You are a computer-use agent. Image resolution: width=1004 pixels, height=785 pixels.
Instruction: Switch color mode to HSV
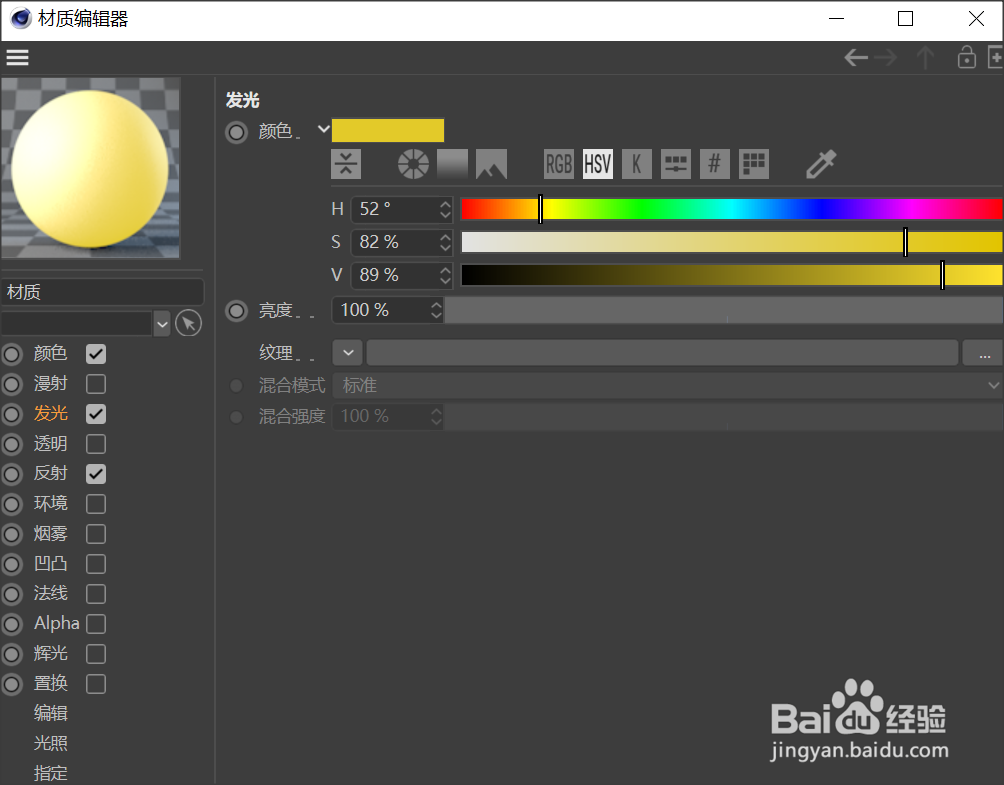pyautogui.click(x=597, y=163)
